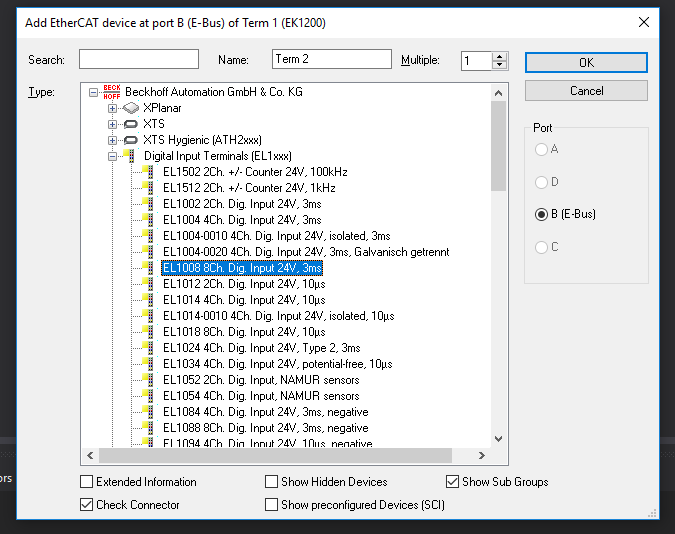
Task: Select EL1002 2Ch. Dig. Input 24V, 3ms
Action: pos(242,204)
